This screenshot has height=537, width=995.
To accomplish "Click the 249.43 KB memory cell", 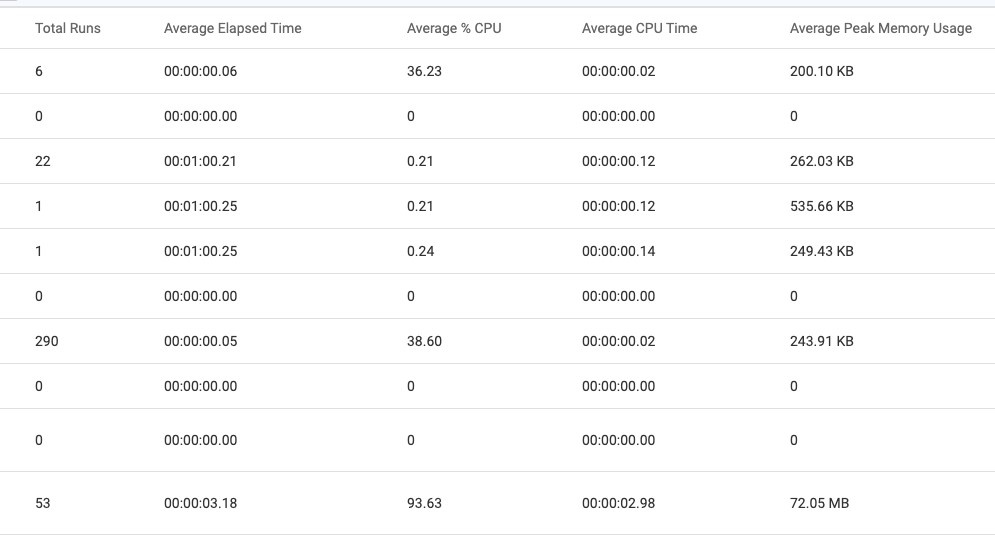I will [x=821, y=251].
